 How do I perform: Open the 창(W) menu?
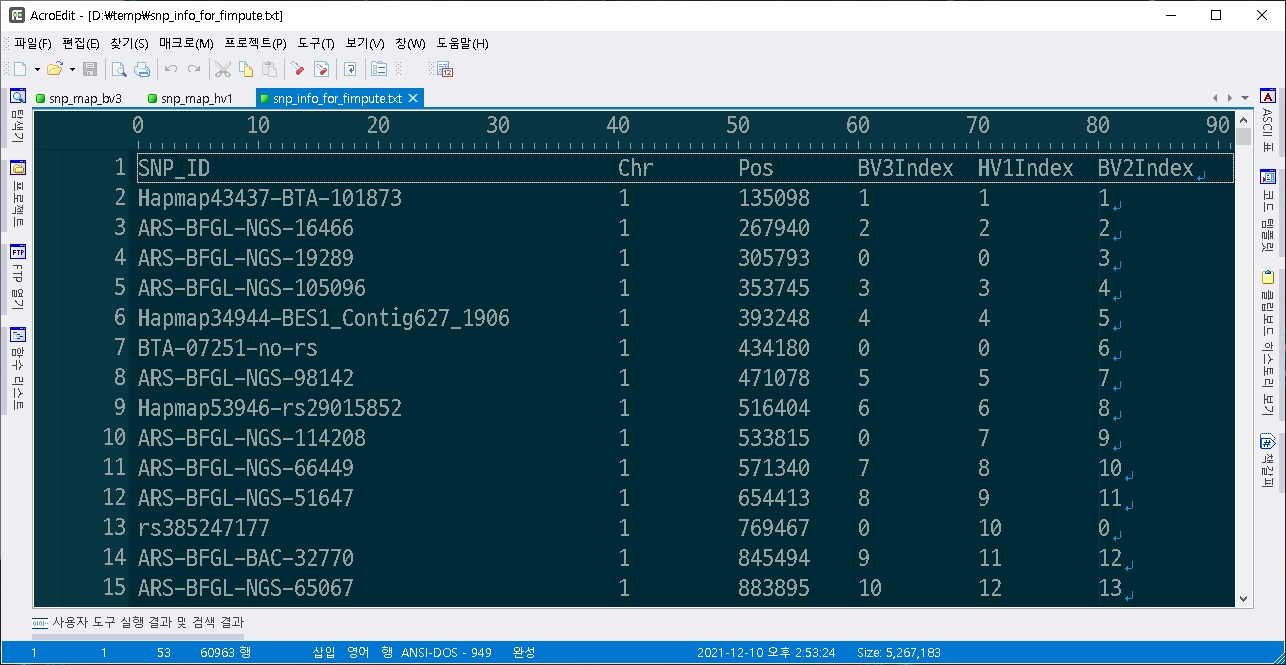[x=410, y=43]
